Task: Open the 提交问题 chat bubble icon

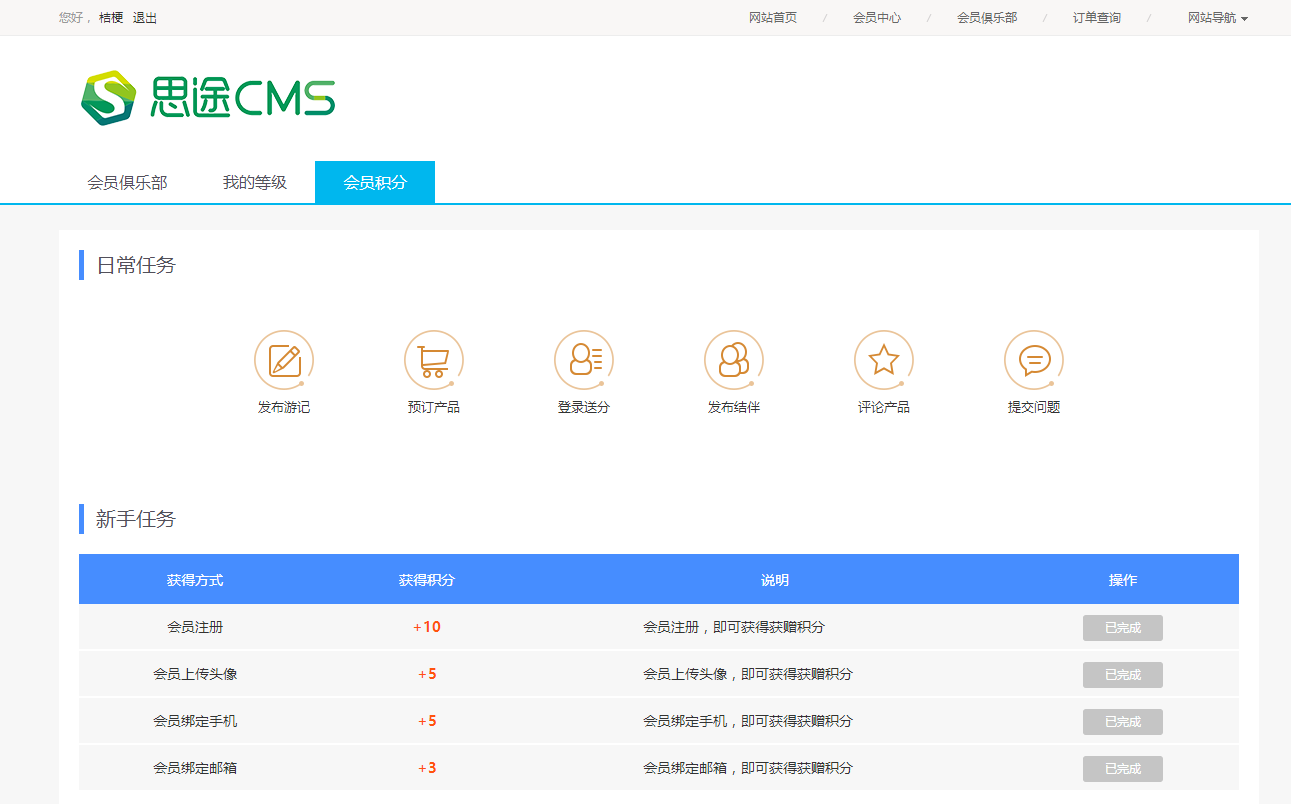Action: point(1034,360)
